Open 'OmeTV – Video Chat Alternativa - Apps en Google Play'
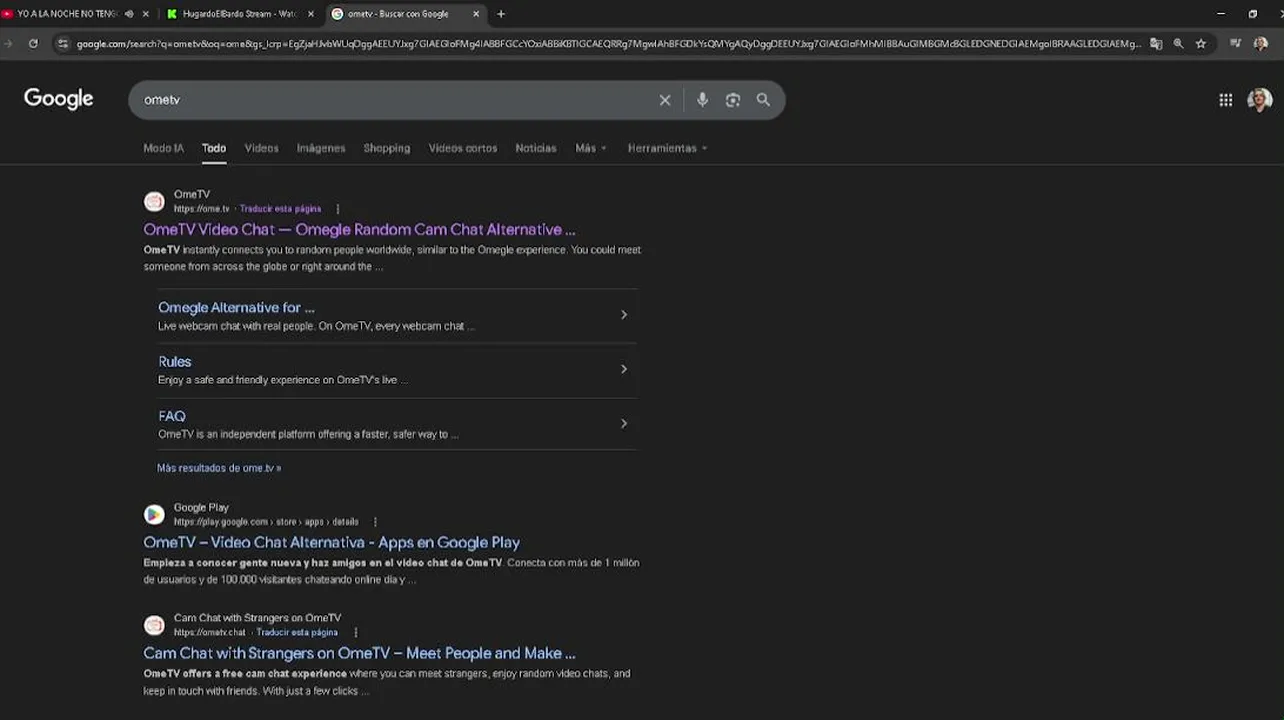Image resolution: width=1284 pixels, height=720 pixels. click(331, 542)
